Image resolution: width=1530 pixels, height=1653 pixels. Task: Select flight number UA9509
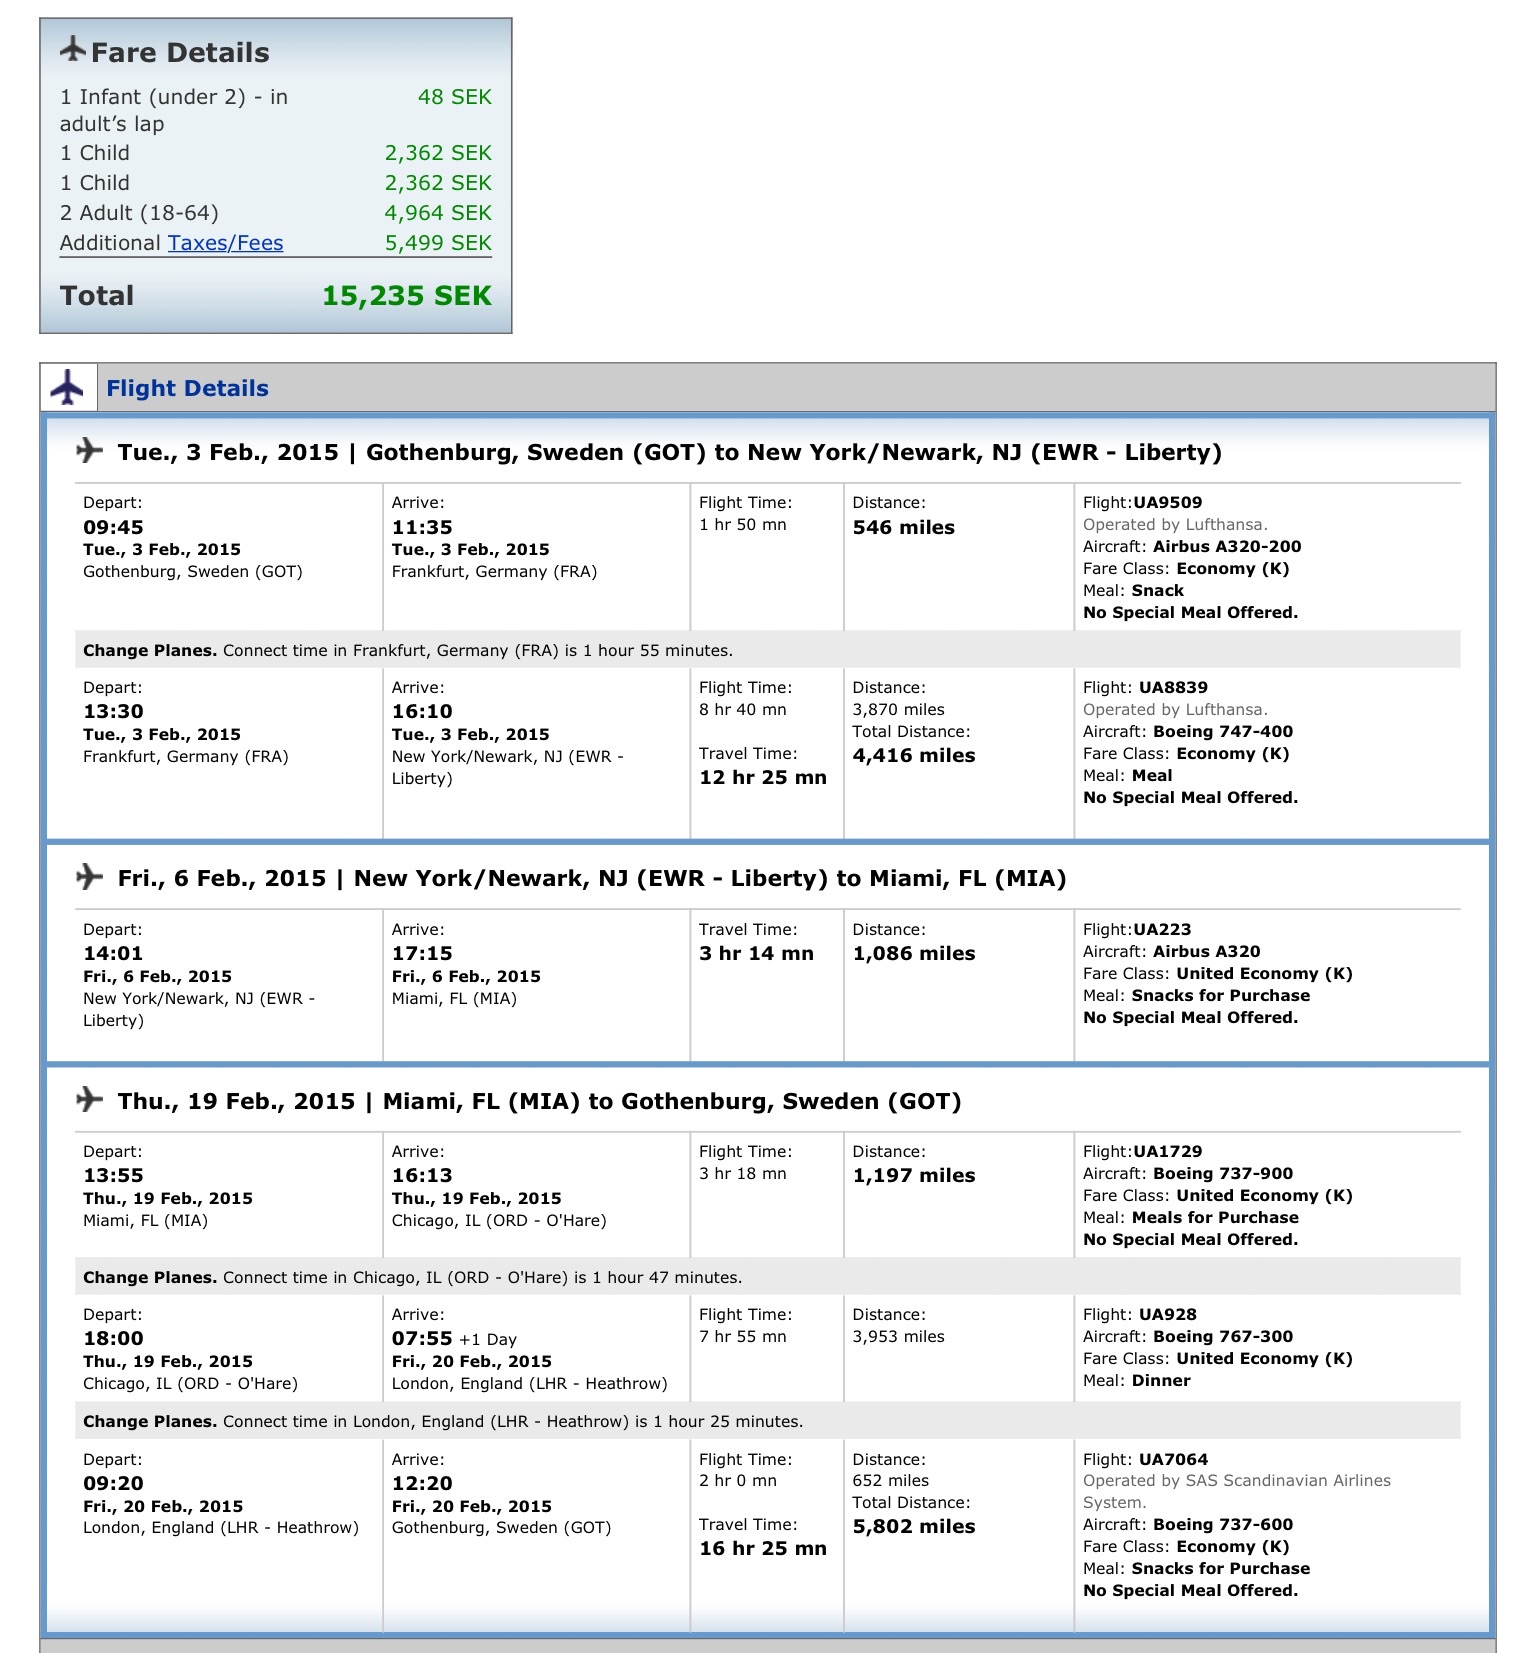click(1168, 503)
